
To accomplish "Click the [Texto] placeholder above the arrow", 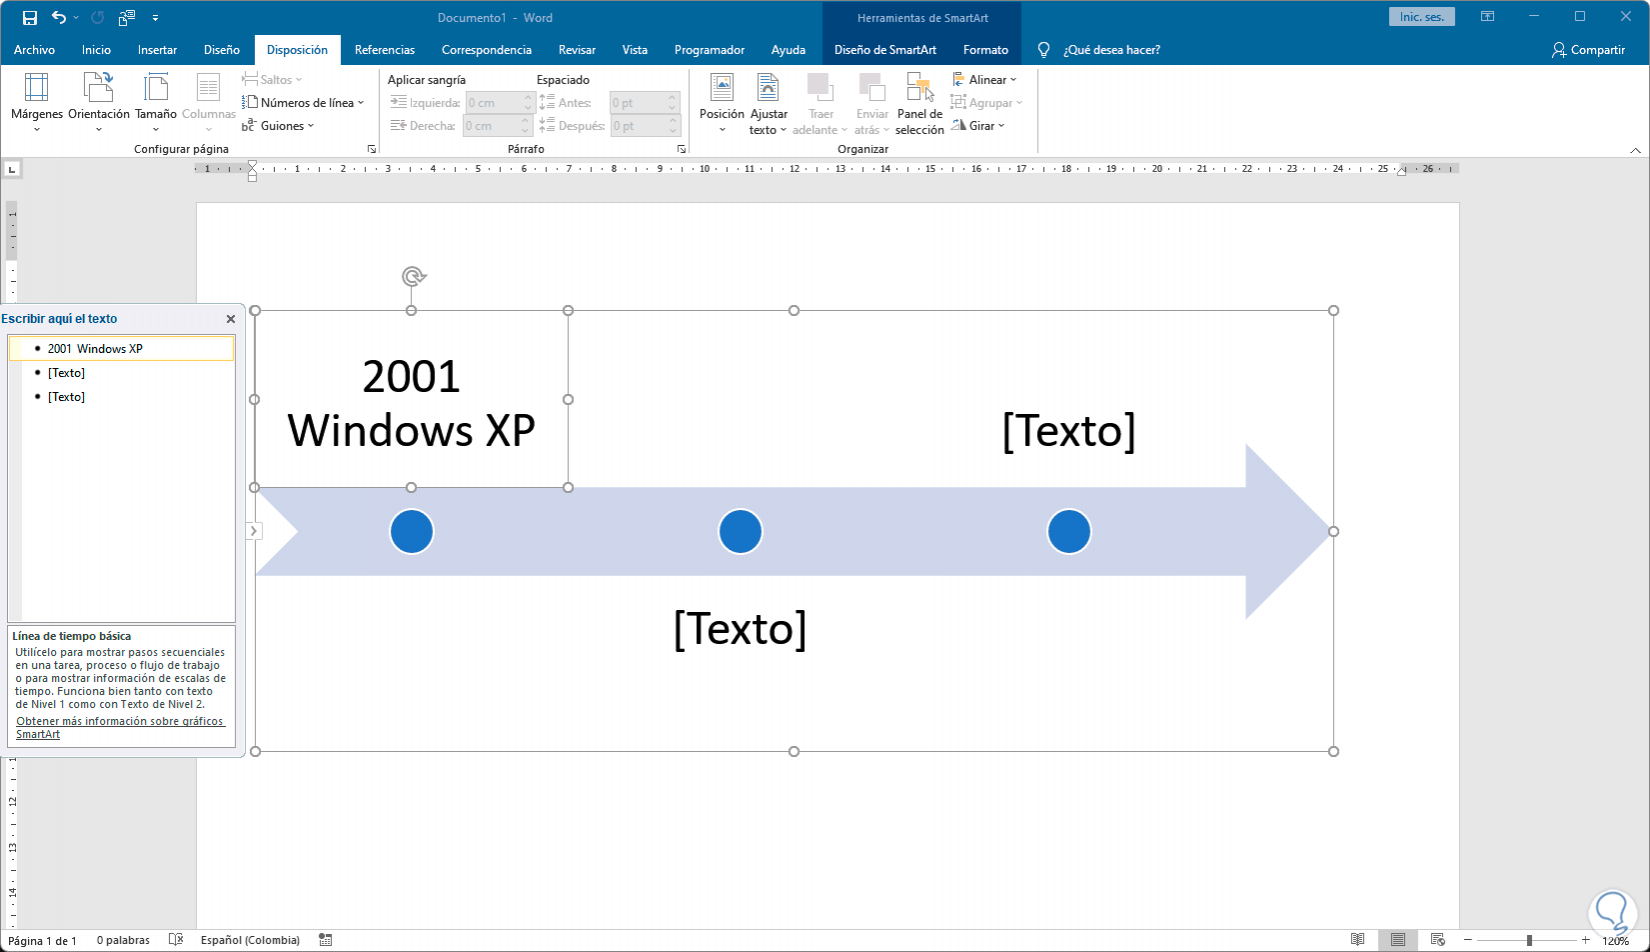I will click(1069, 431).
